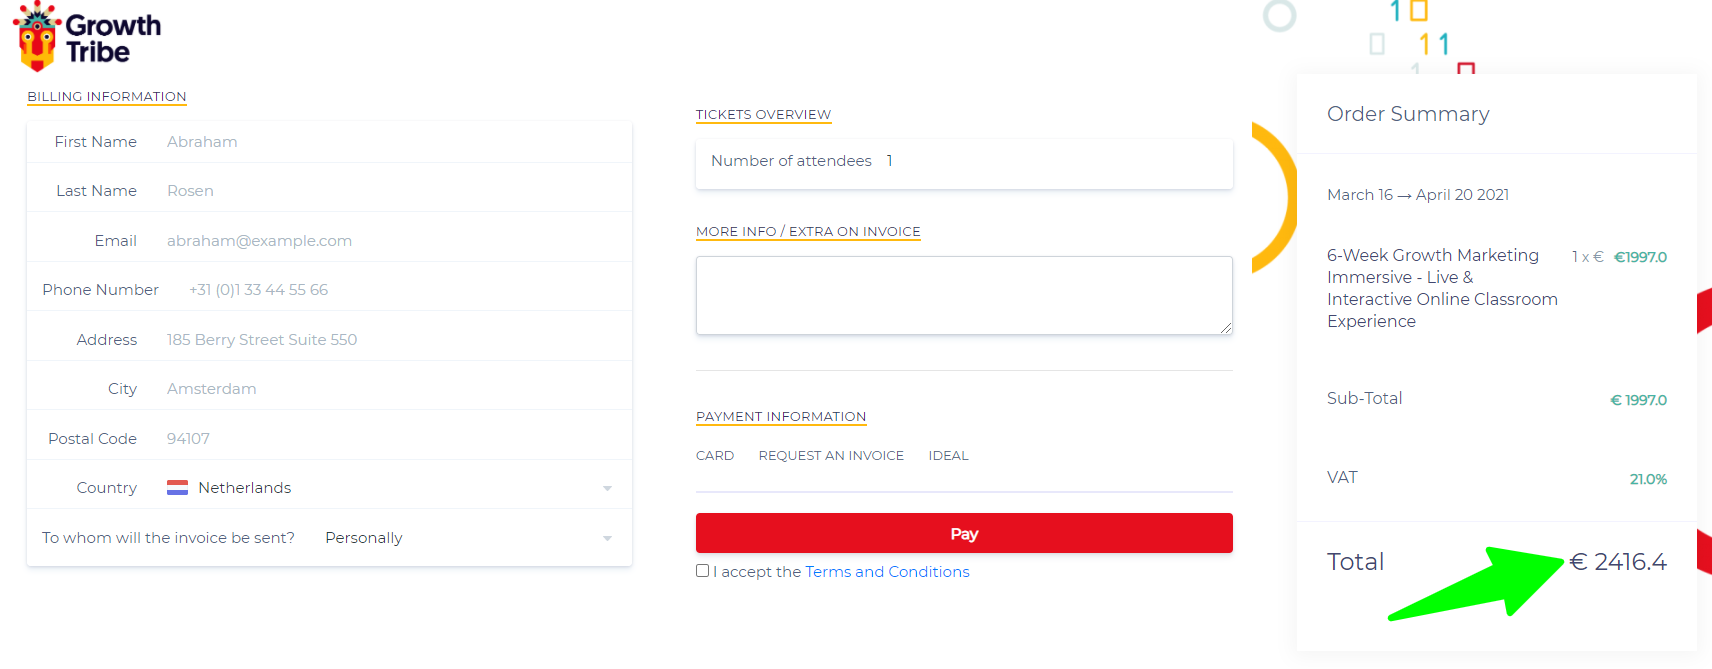Image resolution: width=1712 pixels, height=669 pixels.
Task: Click the Postal Code field
Action: tap(390, 439)
